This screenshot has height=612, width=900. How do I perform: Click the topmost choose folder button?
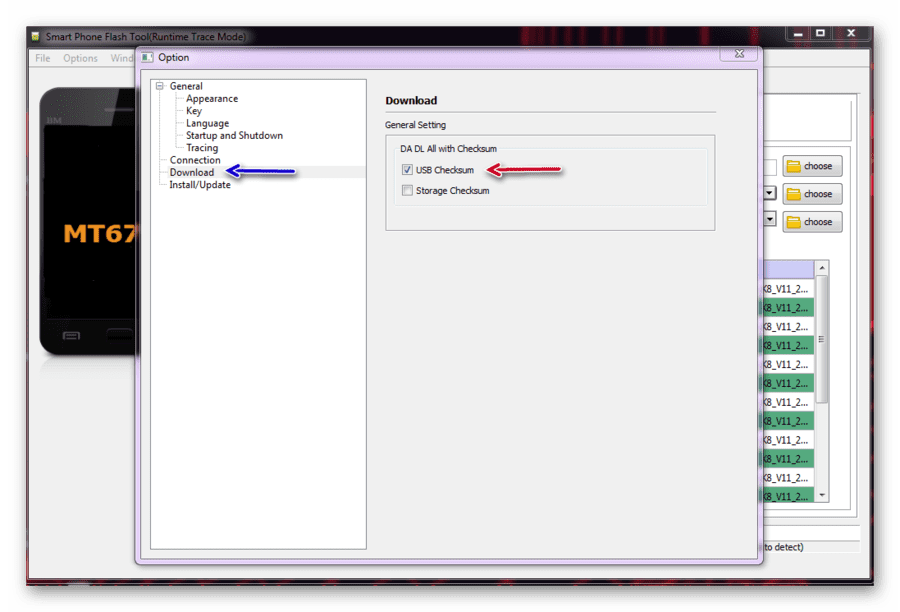[x=812, y=166]
